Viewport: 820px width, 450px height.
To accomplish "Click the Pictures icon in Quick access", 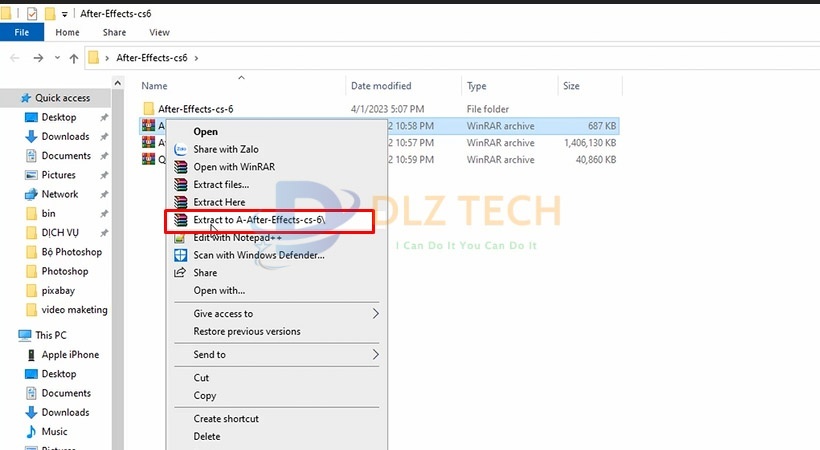I will click(x=31, y=175).
